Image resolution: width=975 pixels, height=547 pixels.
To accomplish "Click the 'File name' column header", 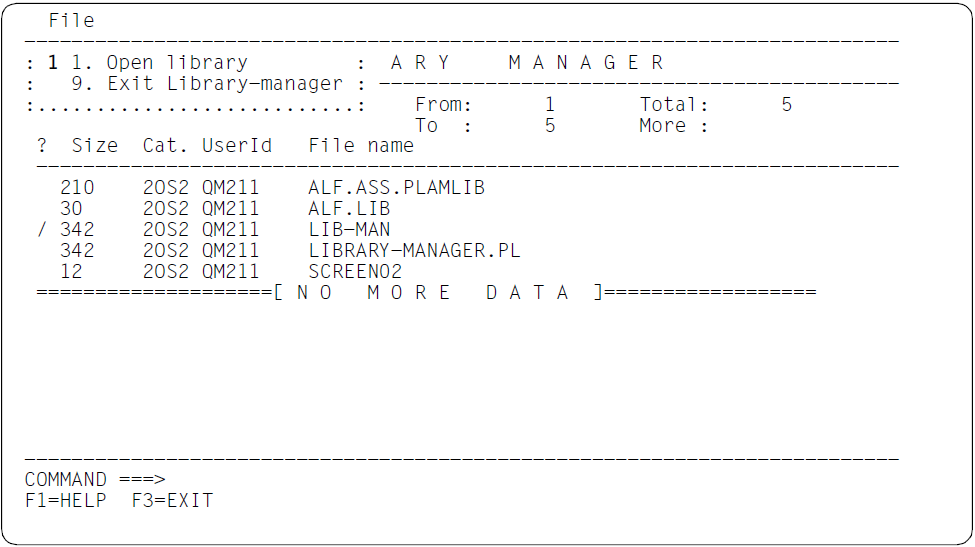I will click(360, 146).
